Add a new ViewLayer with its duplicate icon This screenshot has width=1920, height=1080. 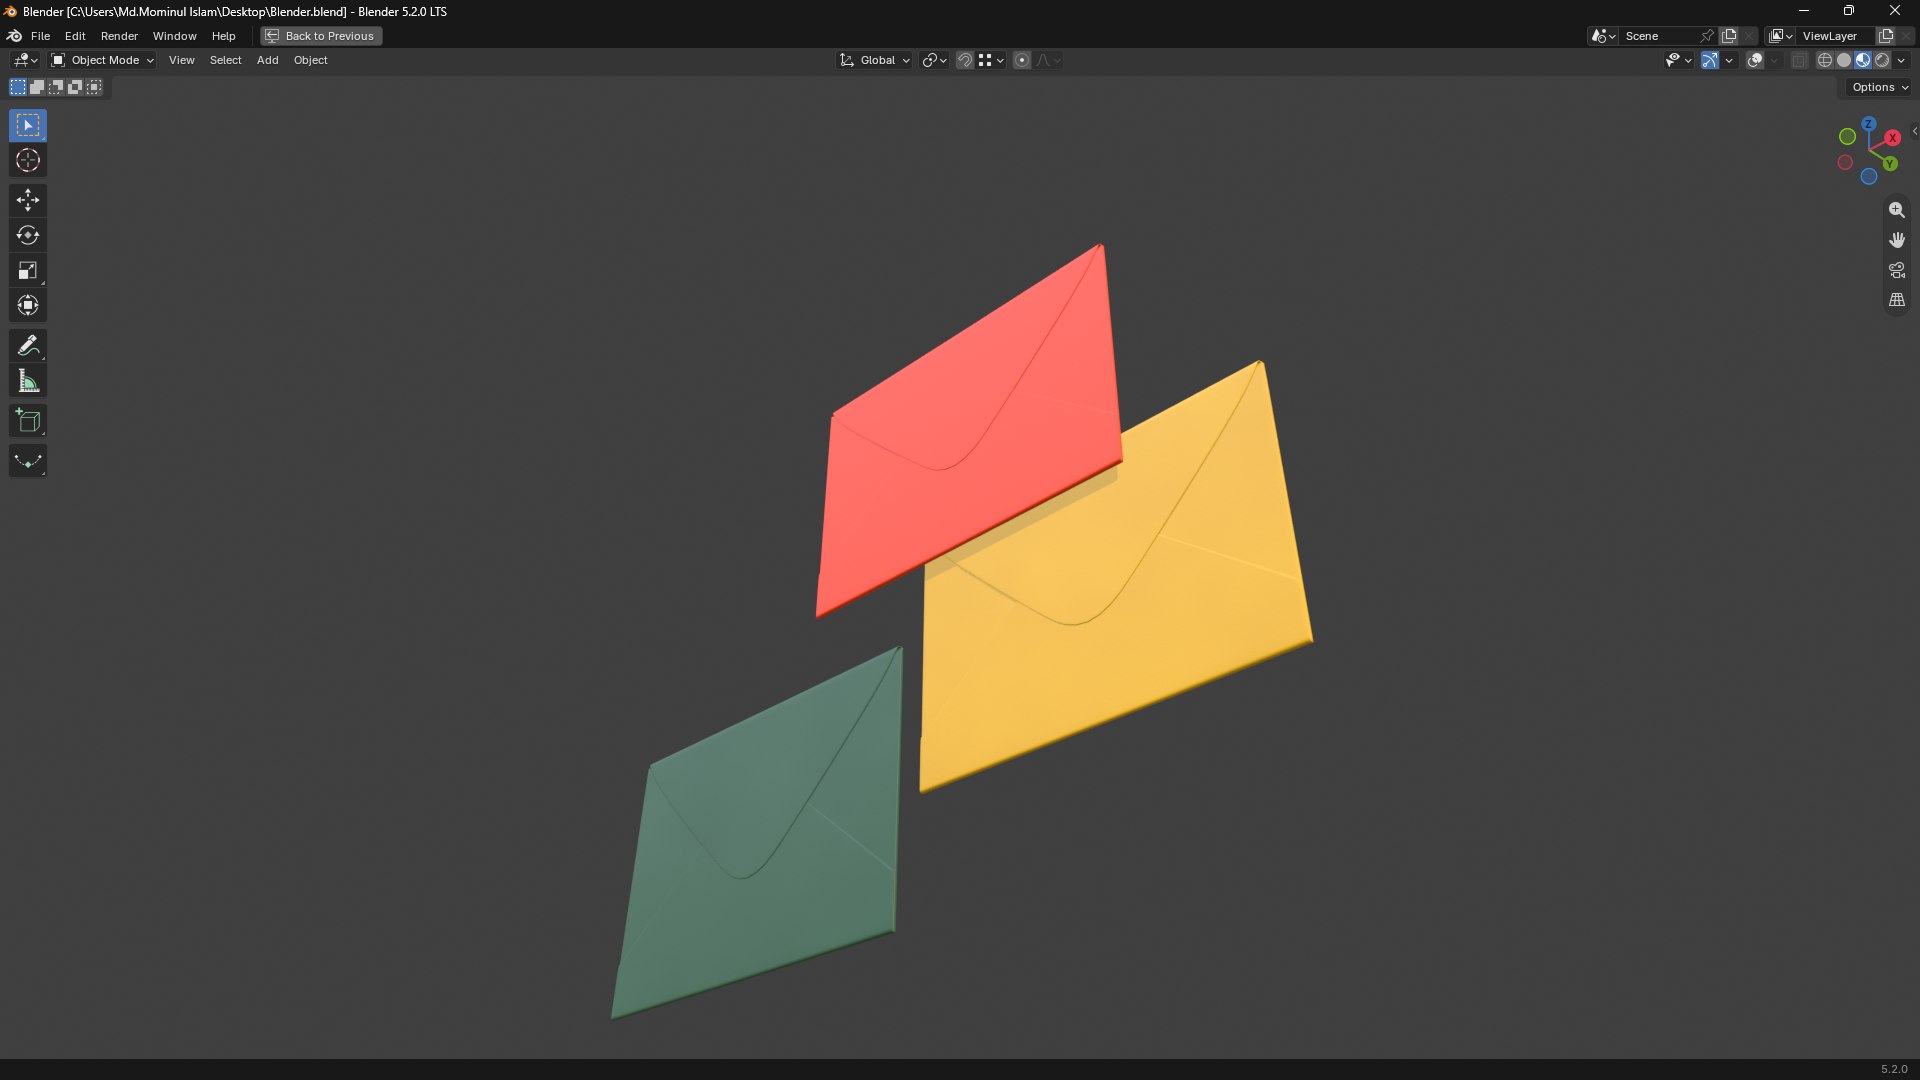1885,36
